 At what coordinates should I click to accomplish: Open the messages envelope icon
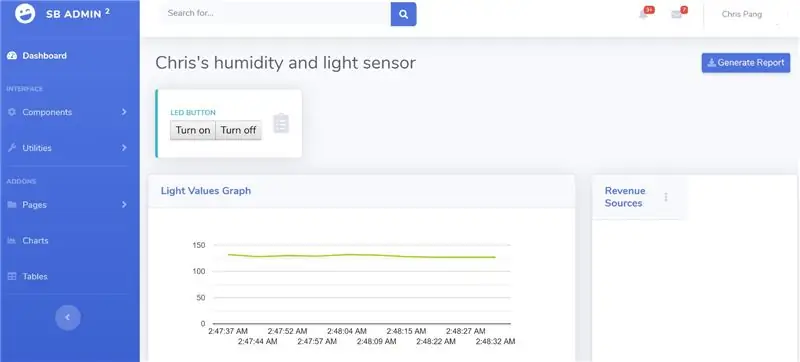[x=677, y=15]
